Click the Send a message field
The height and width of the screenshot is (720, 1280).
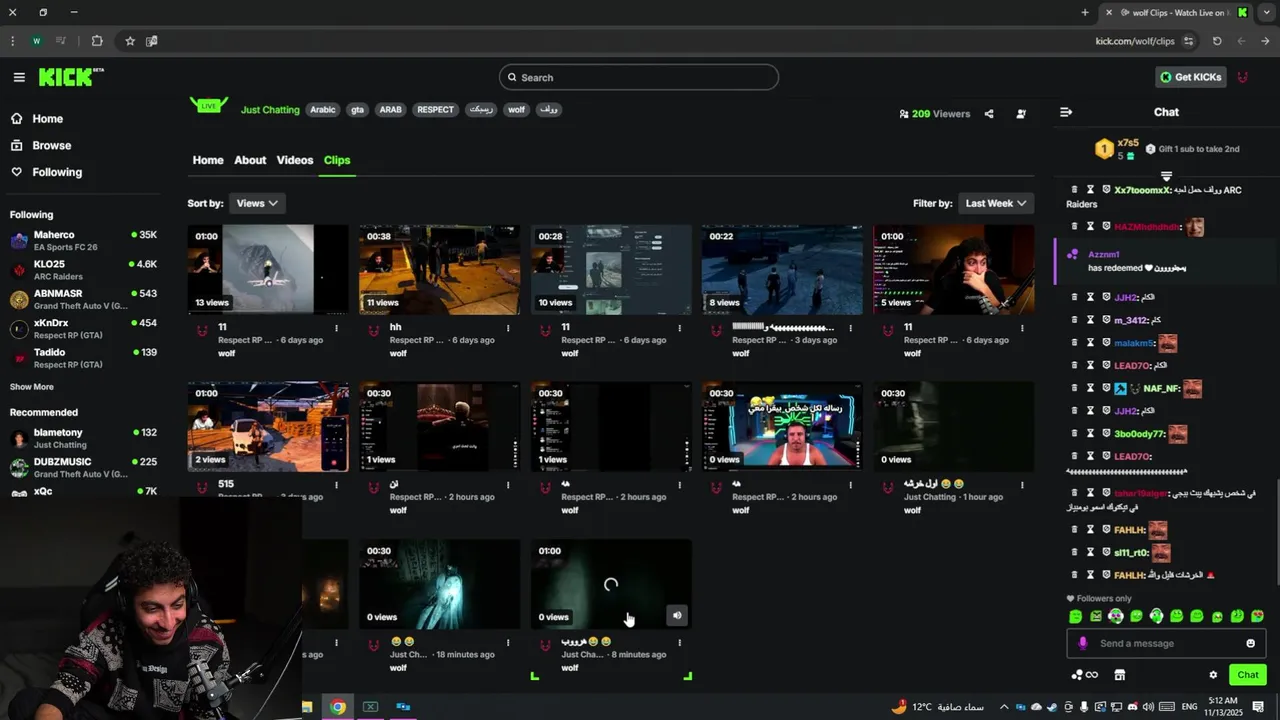pyautogui.click(x=1166, y=643)
